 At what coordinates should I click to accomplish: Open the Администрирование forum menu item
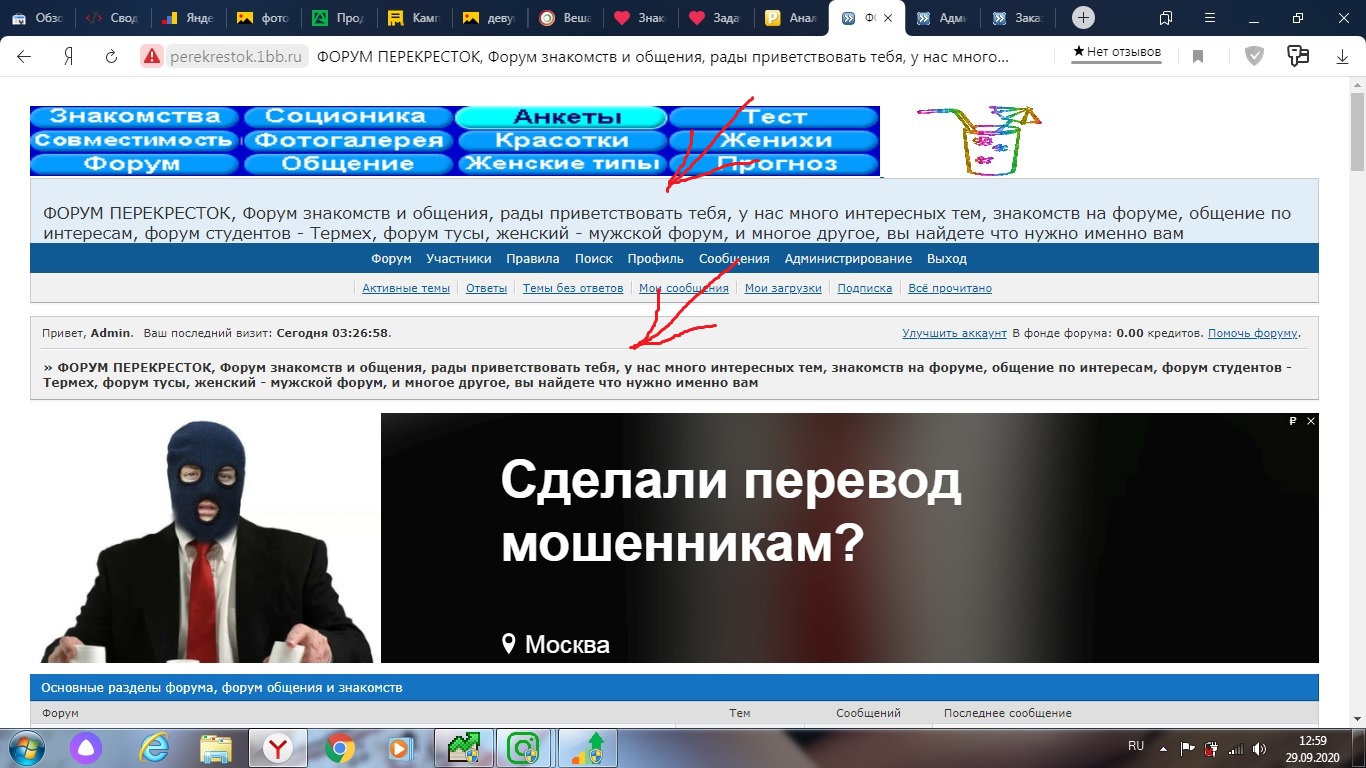click(848, 259)
